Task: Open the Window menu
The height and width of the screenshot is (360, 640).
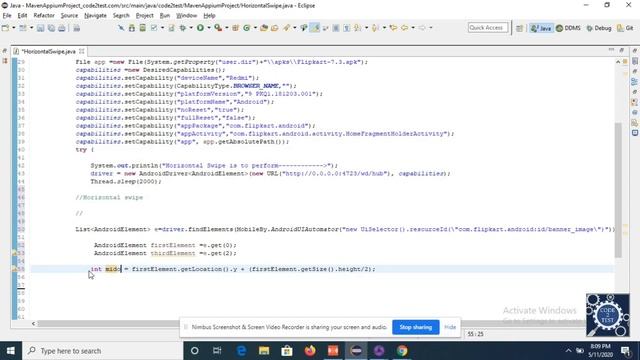Action: click(x=186, y=16)
